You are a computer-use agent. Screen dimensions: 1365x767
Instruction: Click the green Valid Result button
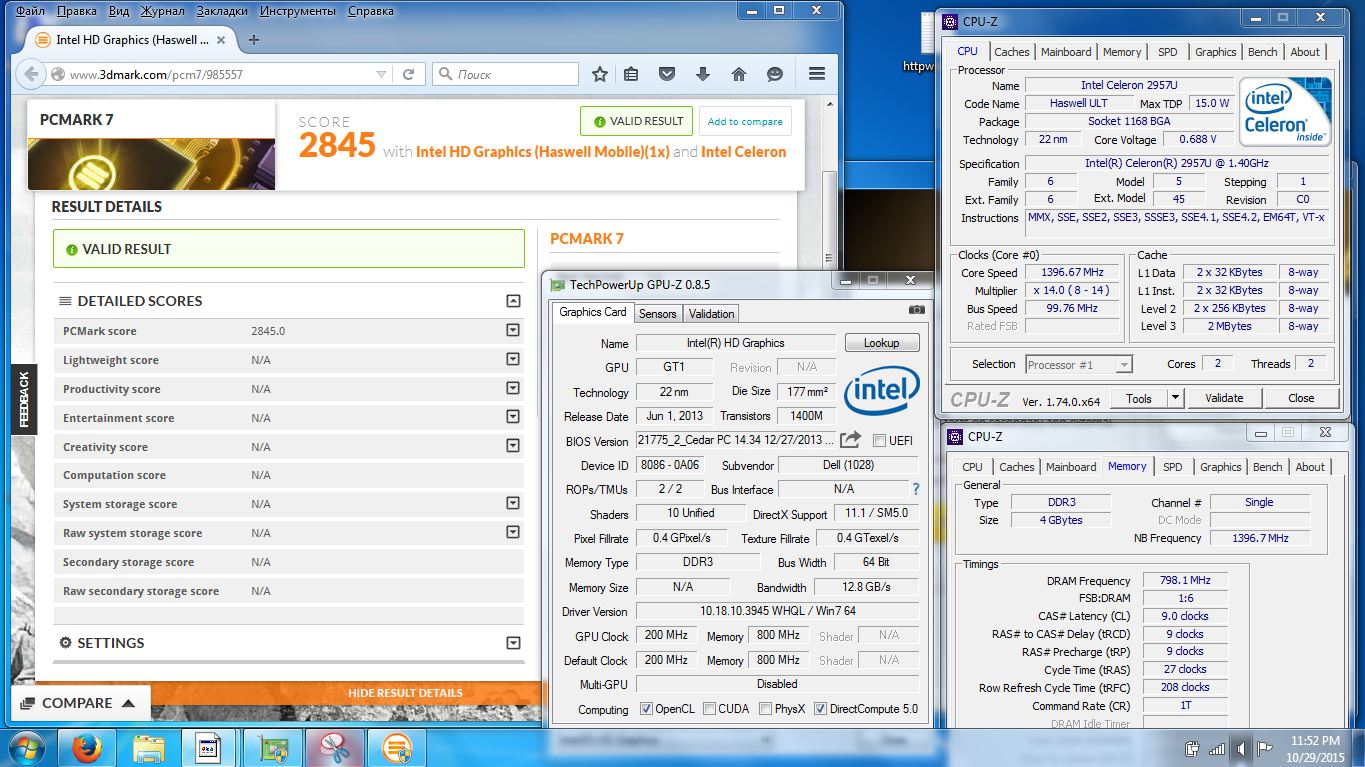pyautogui.click(x=637, y=121)
